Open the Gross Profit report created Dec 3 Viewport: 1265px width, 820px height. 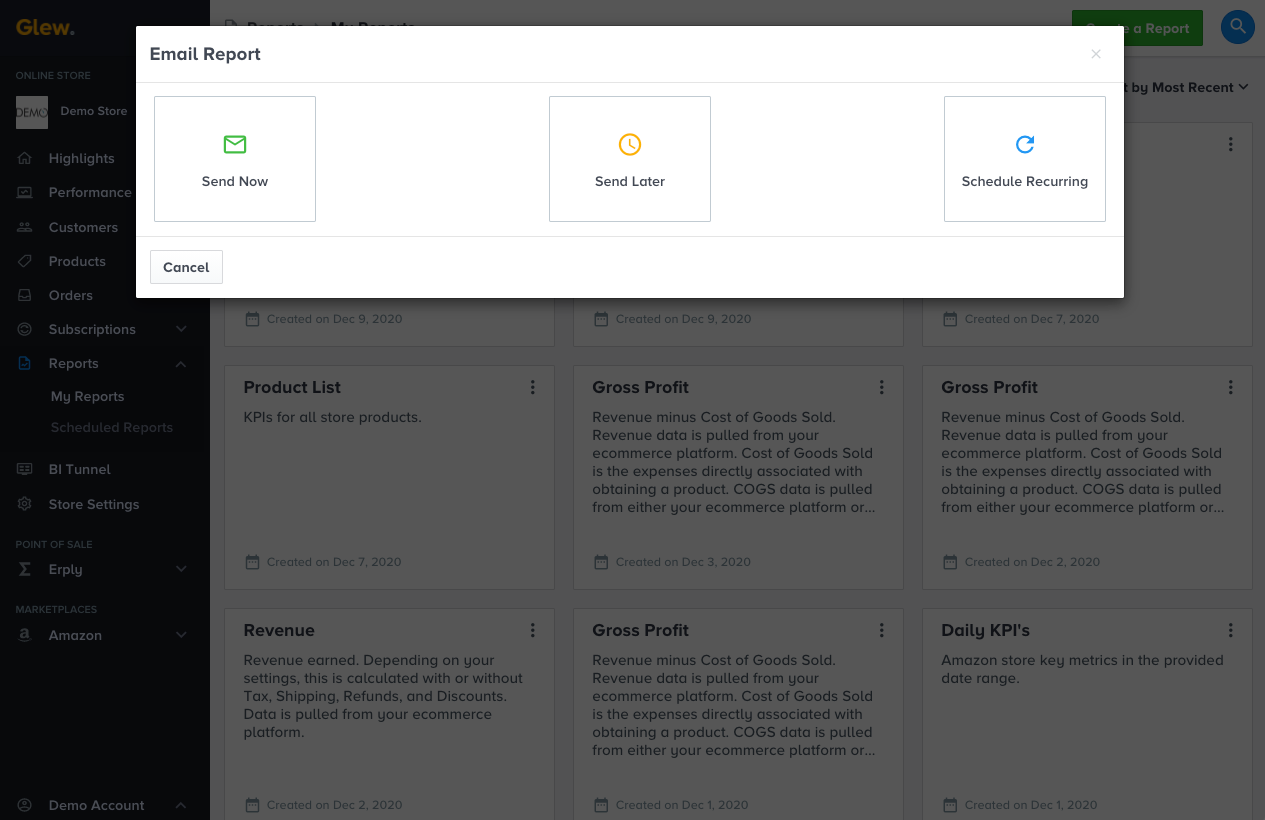(640, 387)
